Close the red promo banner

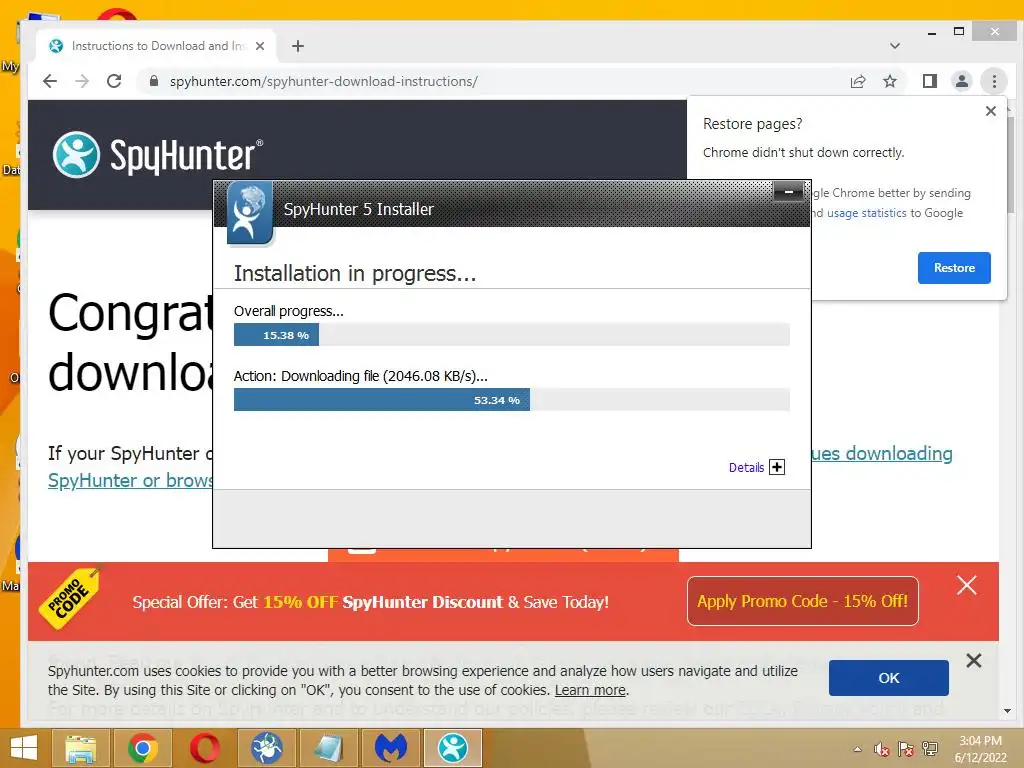967,585
